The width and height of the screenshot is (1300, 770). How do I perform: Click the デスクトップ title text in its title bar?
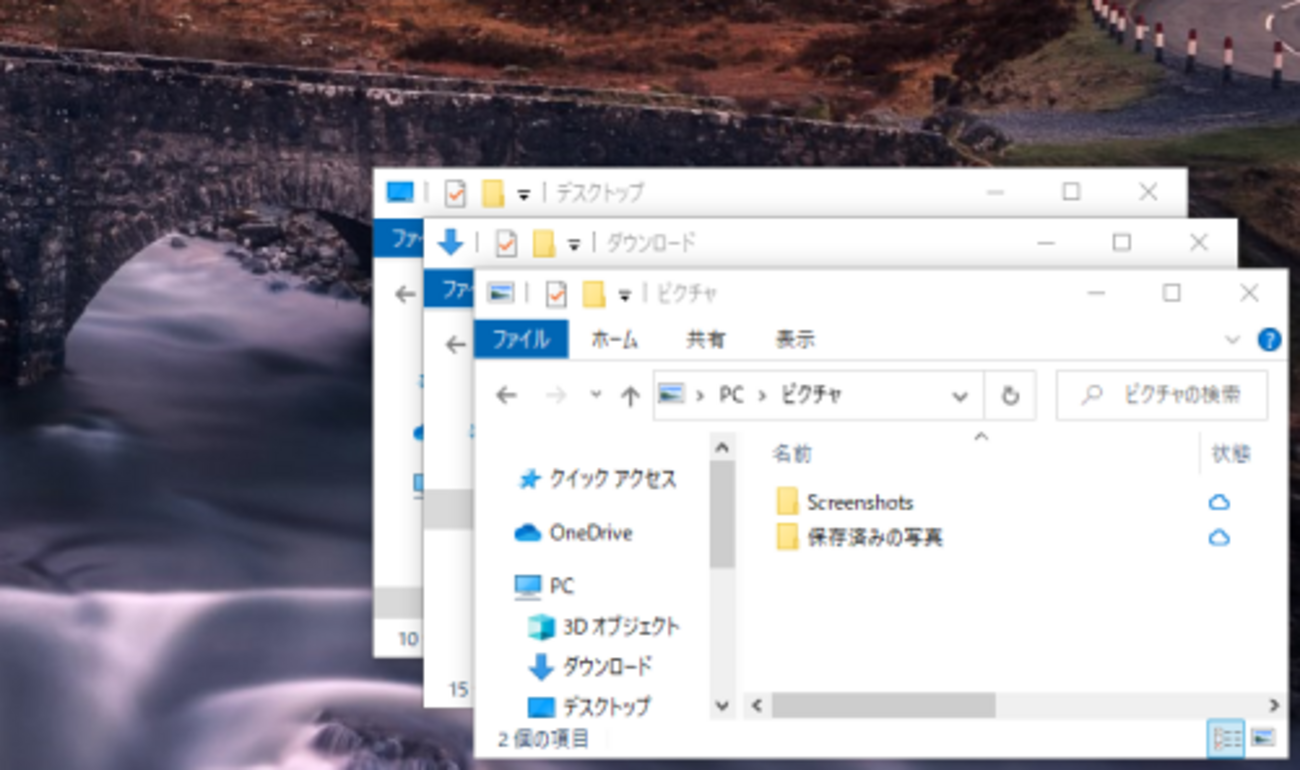click(x=600, y=192)
